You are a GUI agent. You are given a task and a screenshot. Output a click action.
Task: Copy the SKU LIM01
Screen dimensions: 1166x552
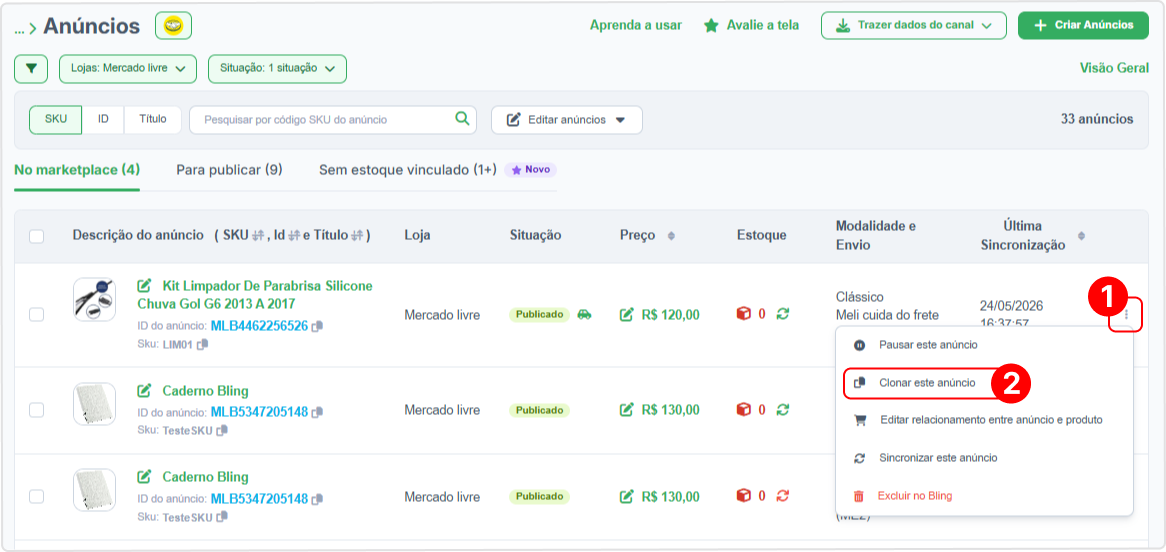(x=203, y=344)
